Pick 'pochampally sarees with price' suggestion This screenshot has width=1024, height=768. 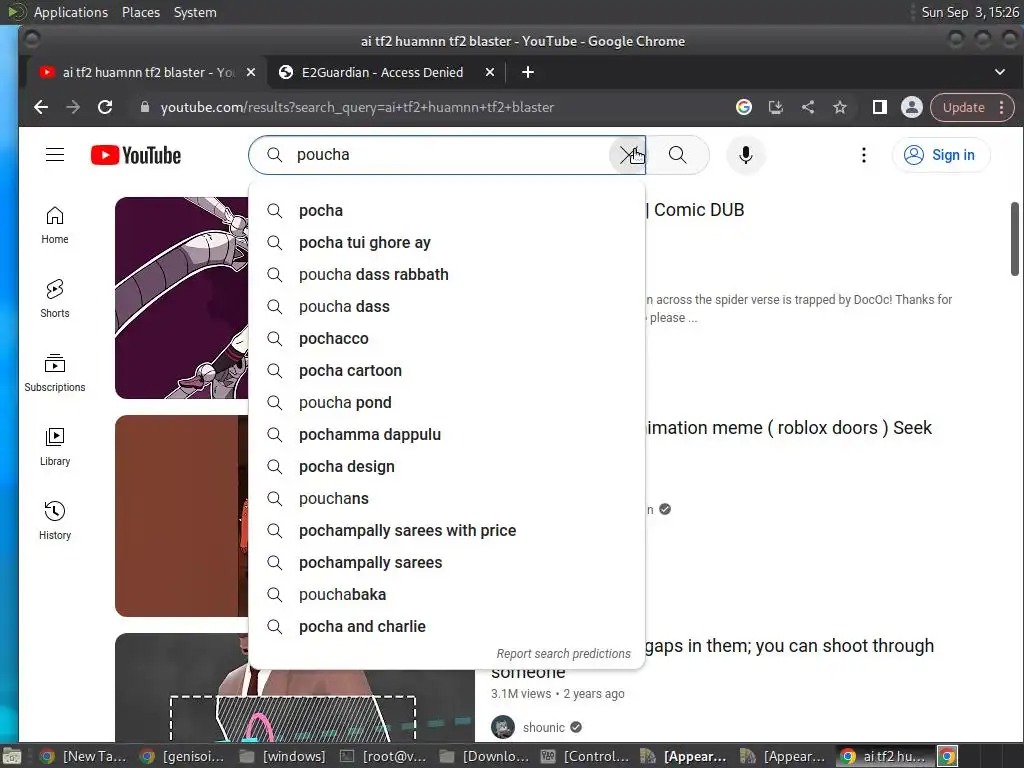point(447,530)
